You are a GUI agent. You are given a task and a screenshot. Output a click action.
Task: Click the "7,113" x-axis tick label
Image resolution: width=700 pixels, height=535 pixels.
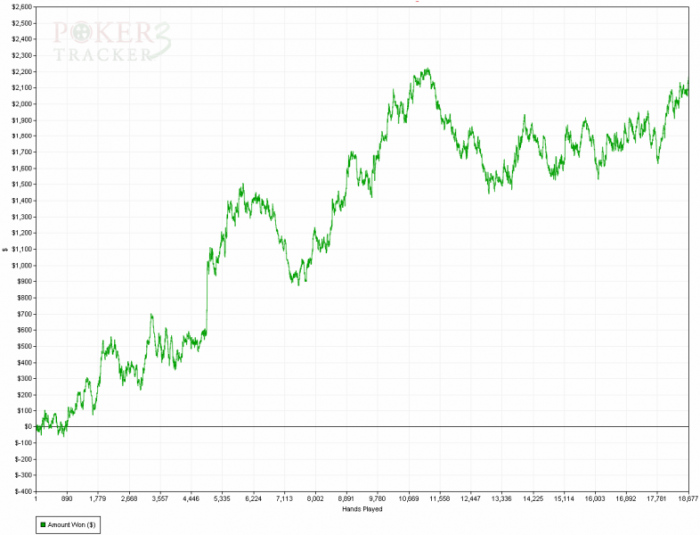pyautogui.click(x=284, y=498)
